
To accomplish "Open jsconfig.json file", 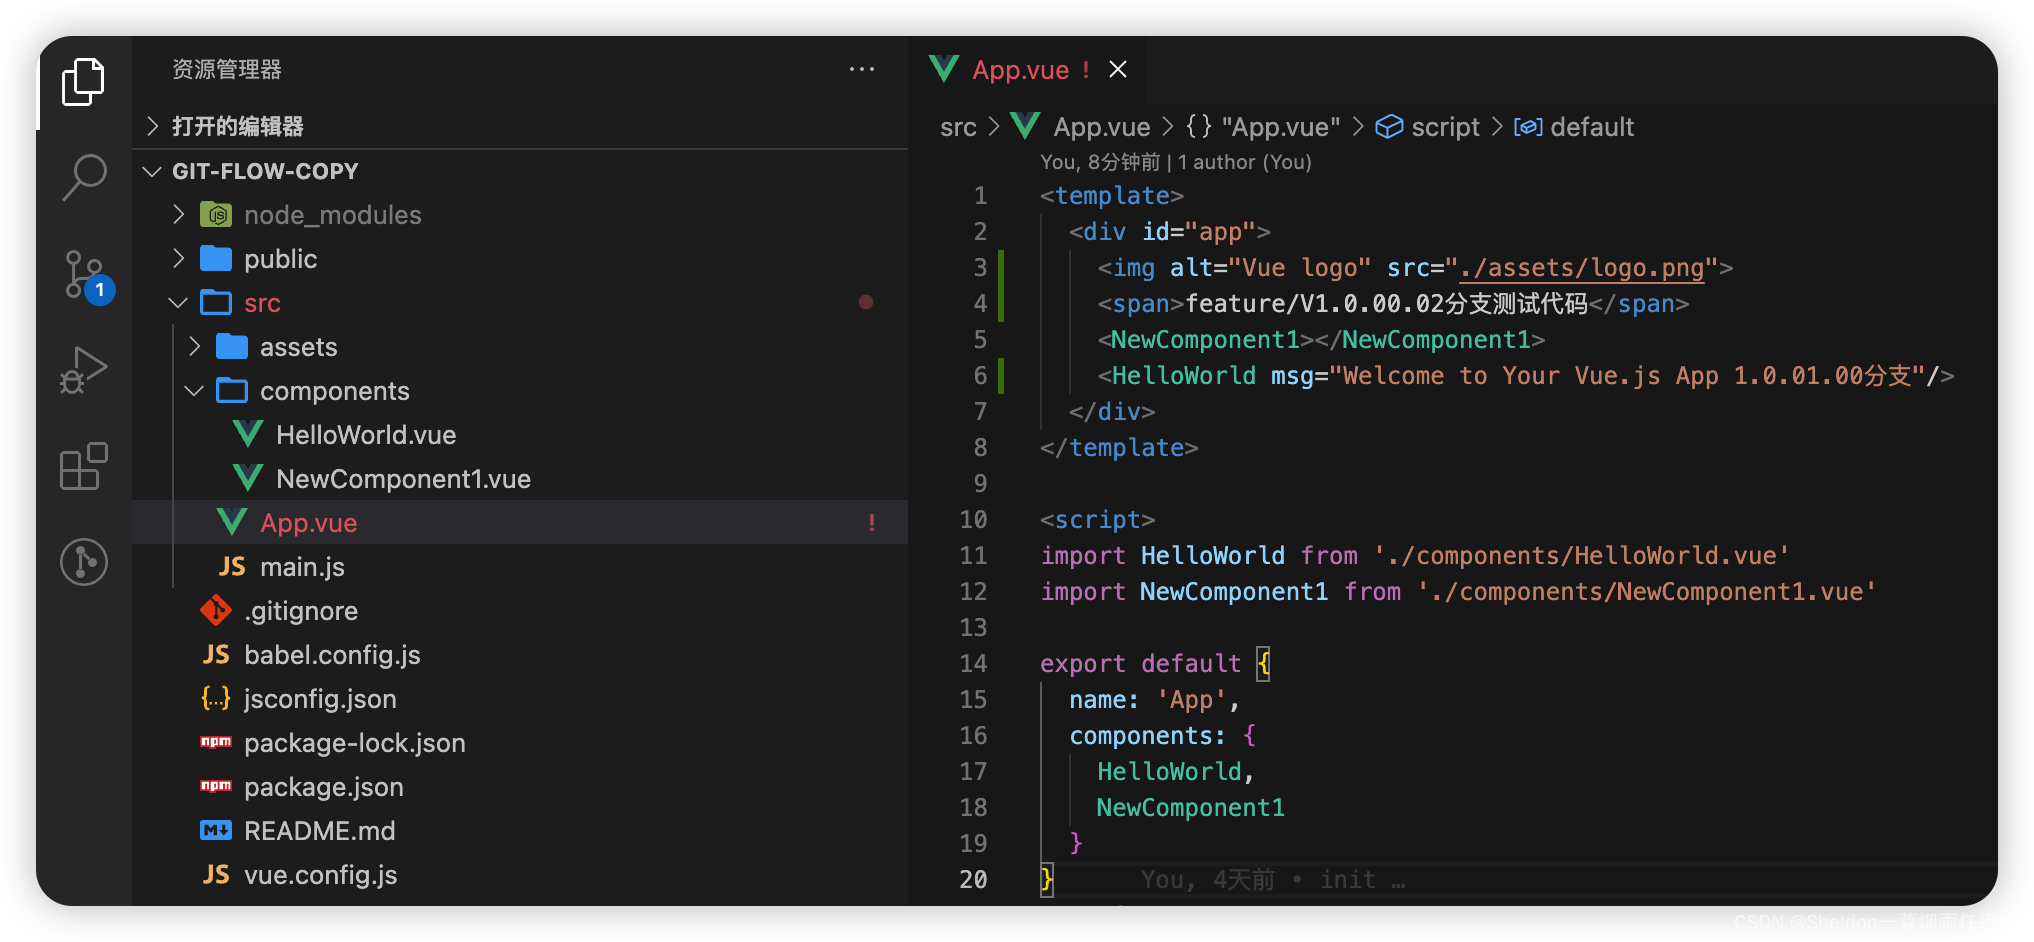I will 320,699.
